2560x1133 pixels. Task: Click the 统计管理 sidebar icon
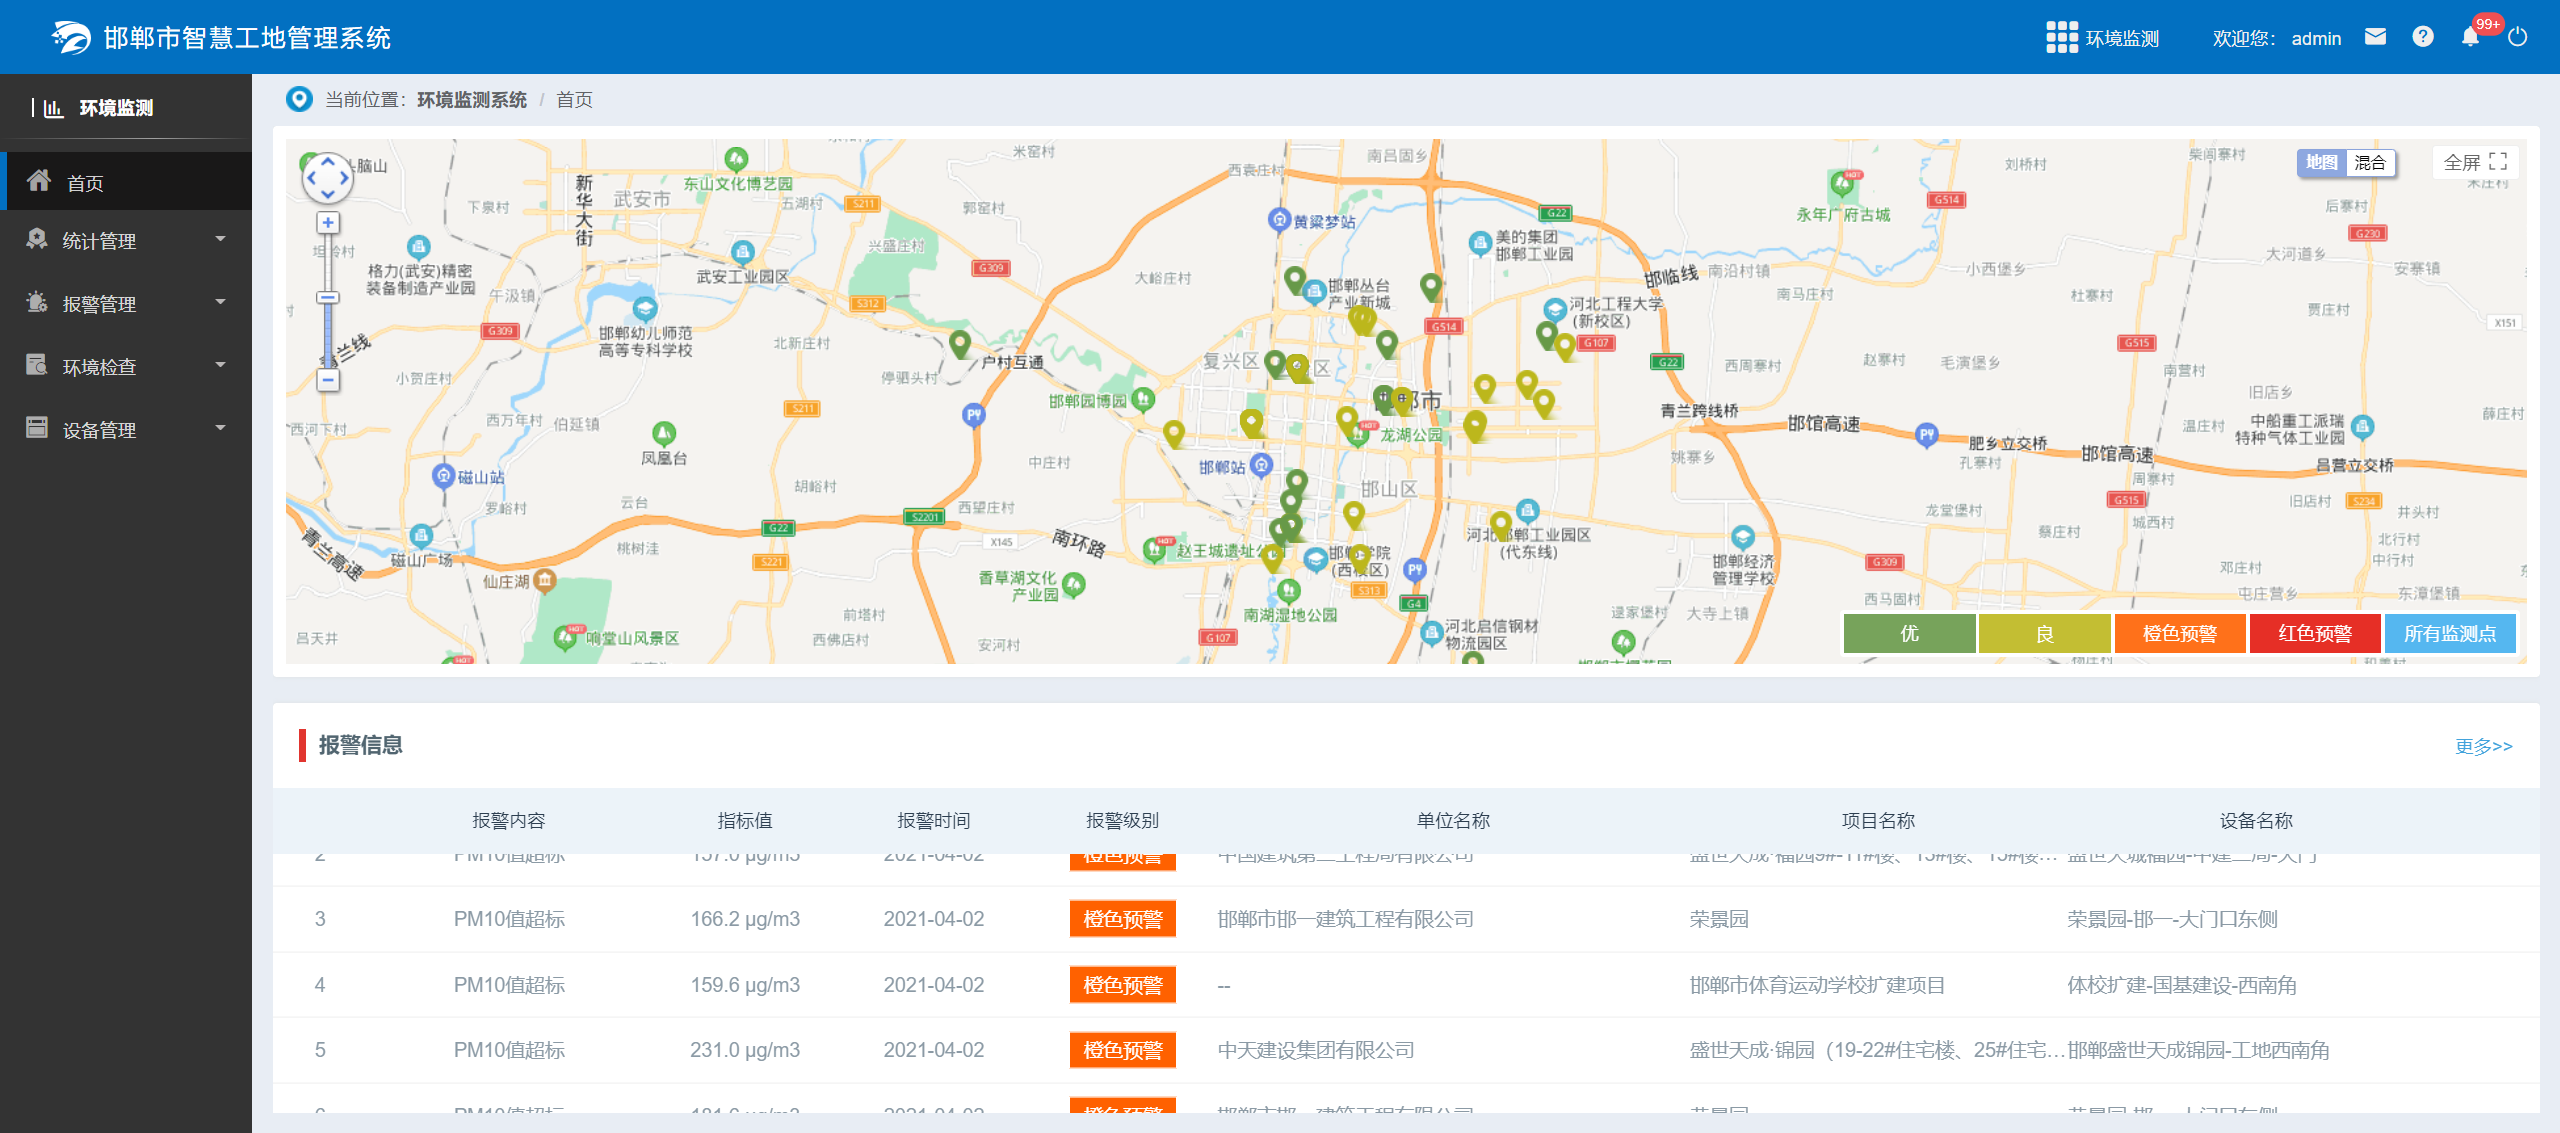37,239
